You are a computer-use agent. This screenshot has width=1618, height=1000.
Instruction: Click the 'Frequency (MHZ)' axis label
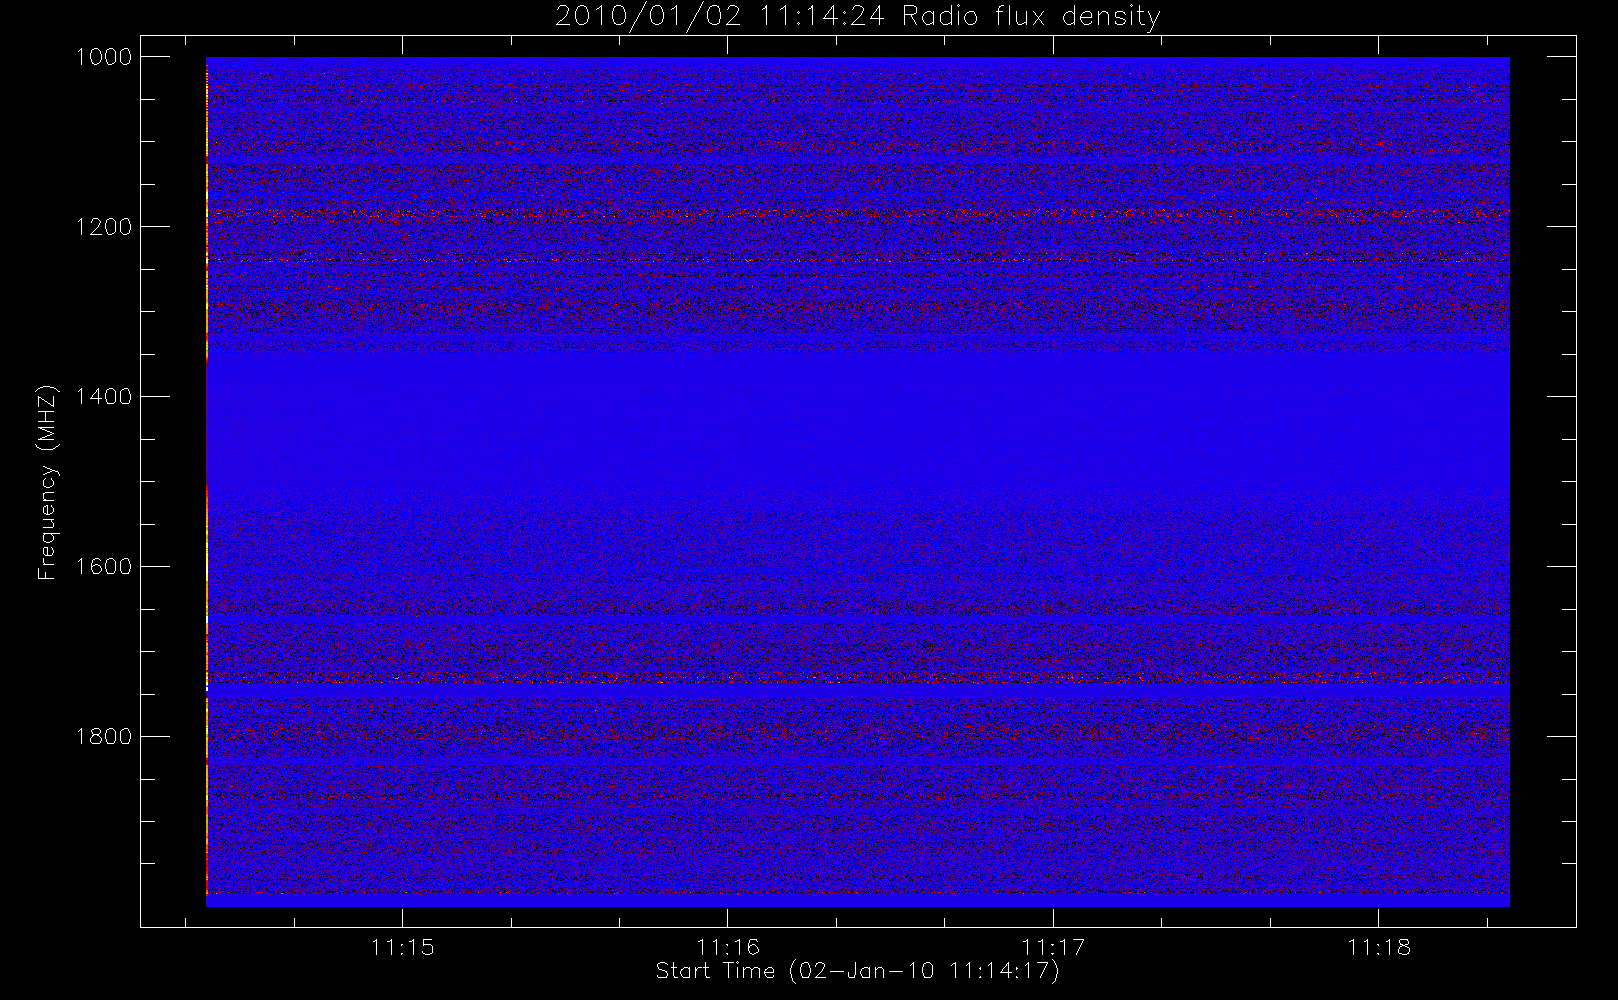(47, 482)
